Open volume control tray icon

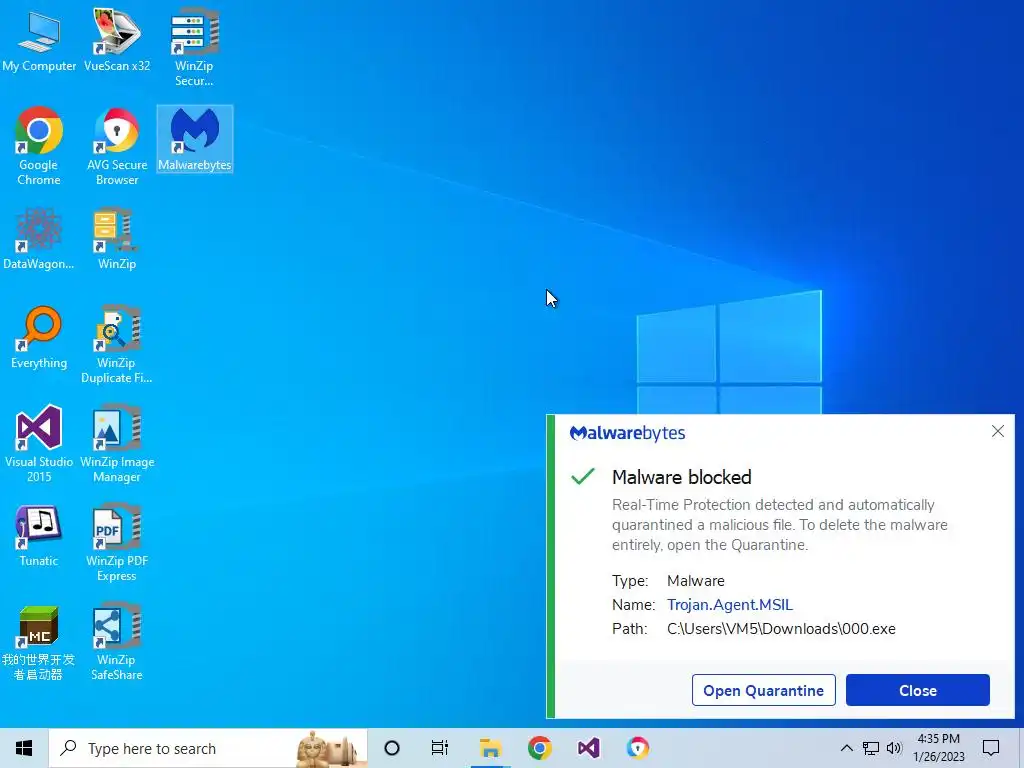[894, 748]
